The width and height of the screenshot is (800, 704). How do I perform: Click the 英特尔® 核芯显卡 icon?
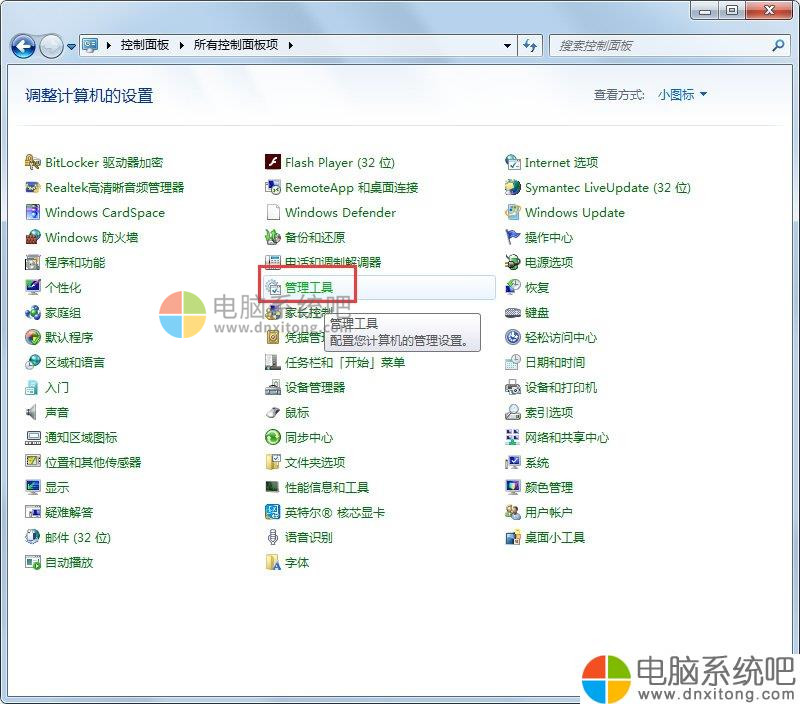(x=273, y=513)
